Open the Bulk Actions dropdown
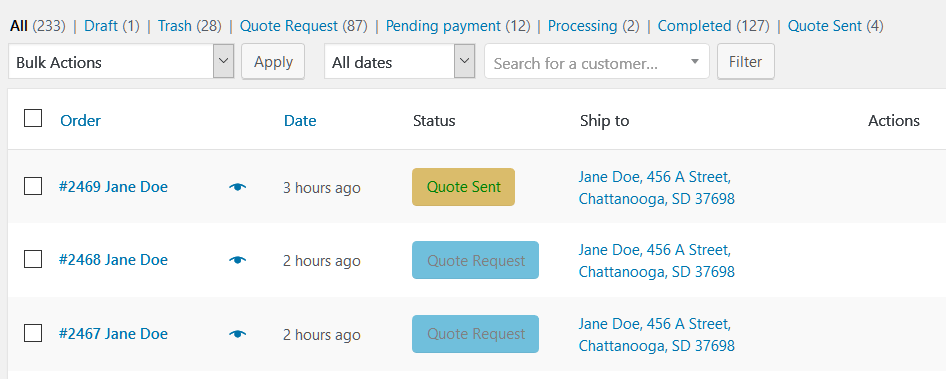The width and height of the screenshot is (946, 379). [121, 62]
